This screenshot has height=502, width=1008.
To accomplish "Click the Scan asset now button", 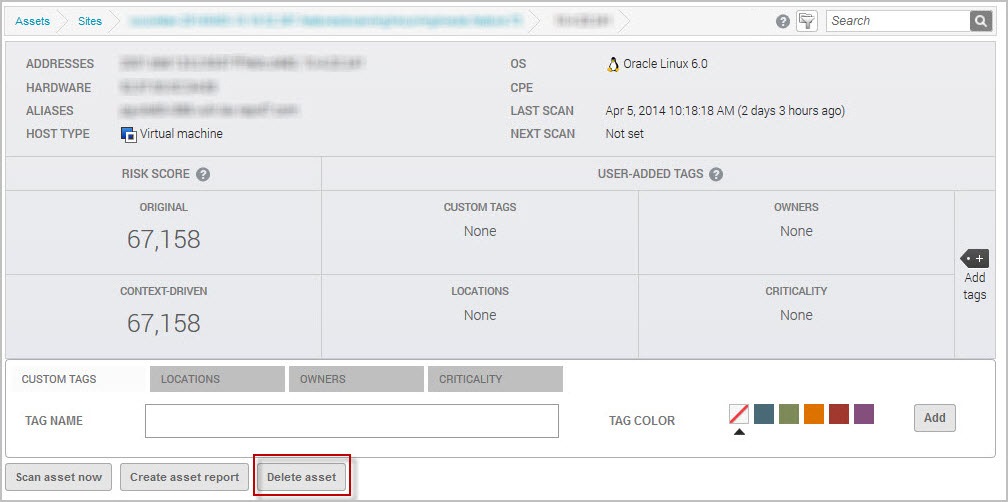I will click(x=59, y=477).
